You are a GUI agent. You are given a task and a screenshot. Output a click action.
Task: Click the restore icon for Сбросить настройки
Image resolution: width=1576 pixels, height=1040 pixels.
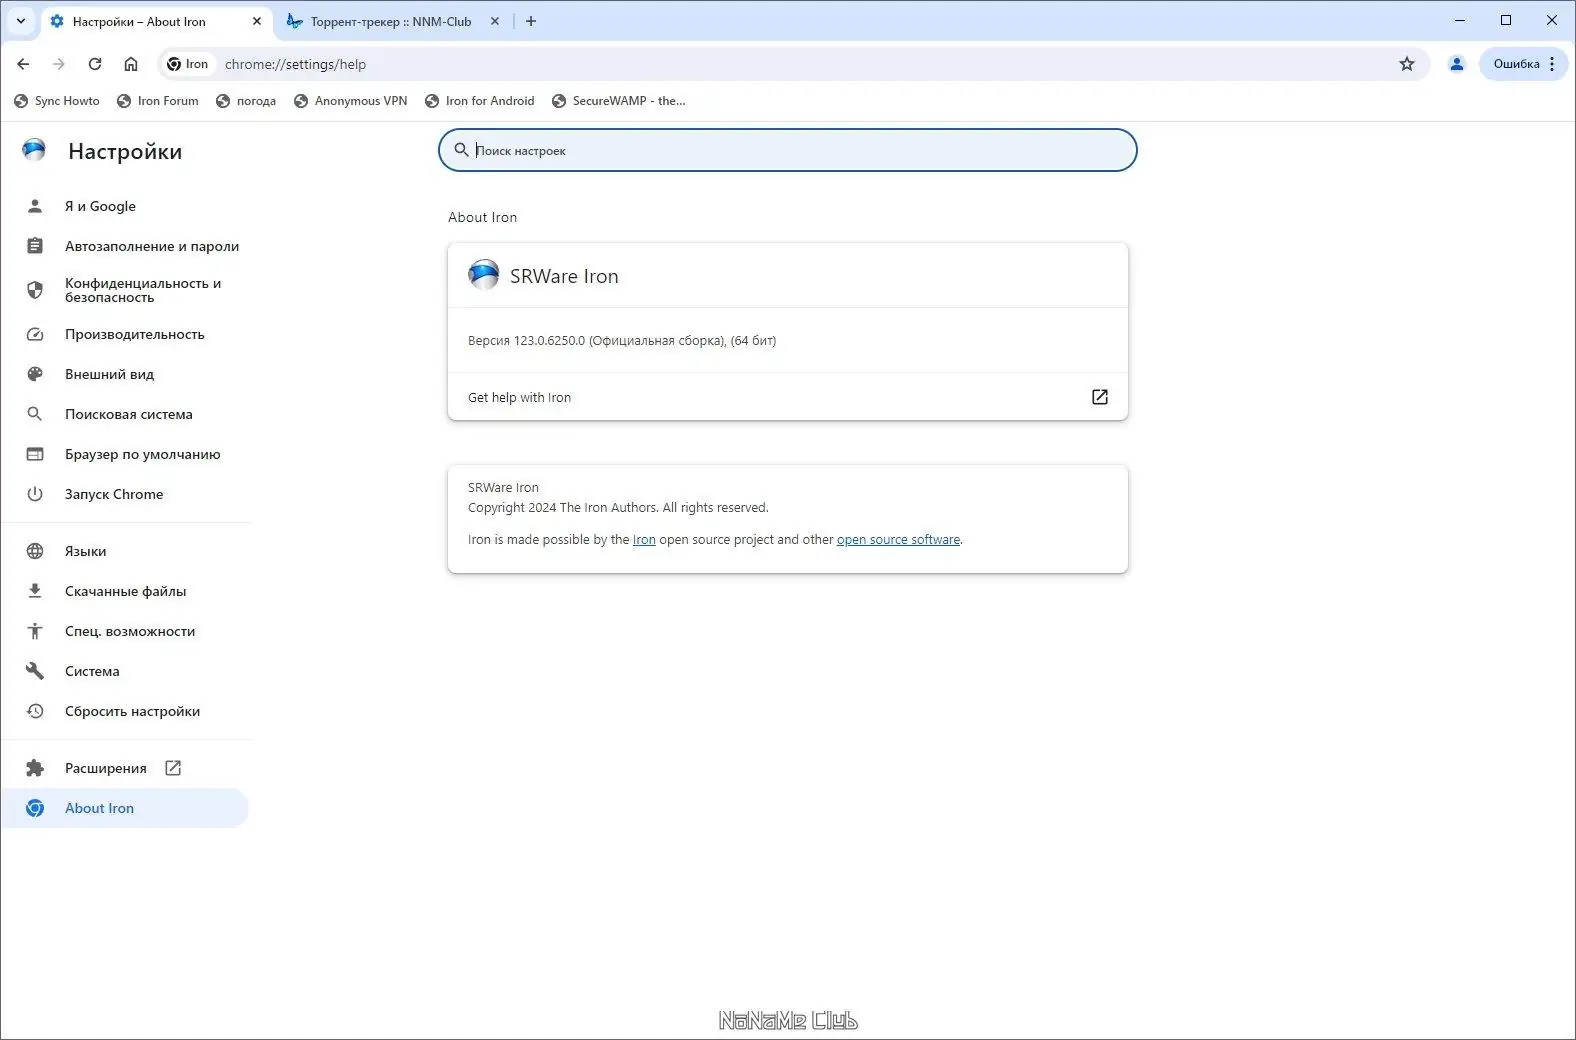click(x=35, y=711)
